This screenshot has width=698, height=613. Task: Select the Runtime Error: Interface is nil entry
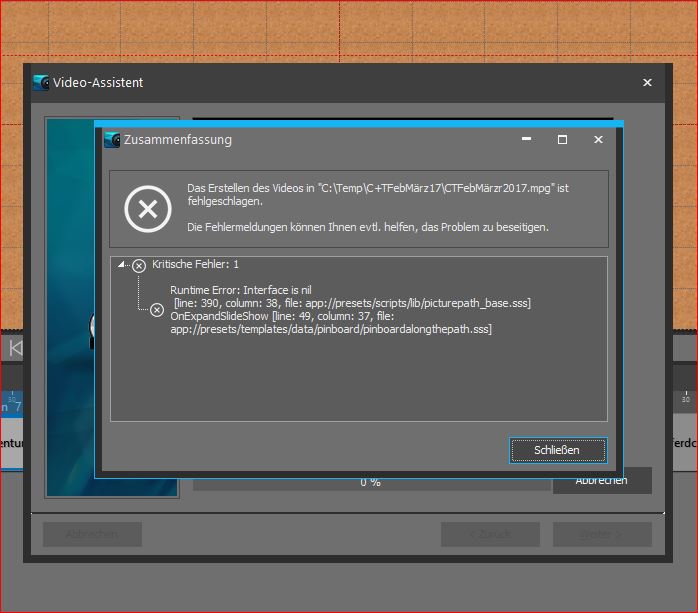pyautogui.click(x=242, y=289)
